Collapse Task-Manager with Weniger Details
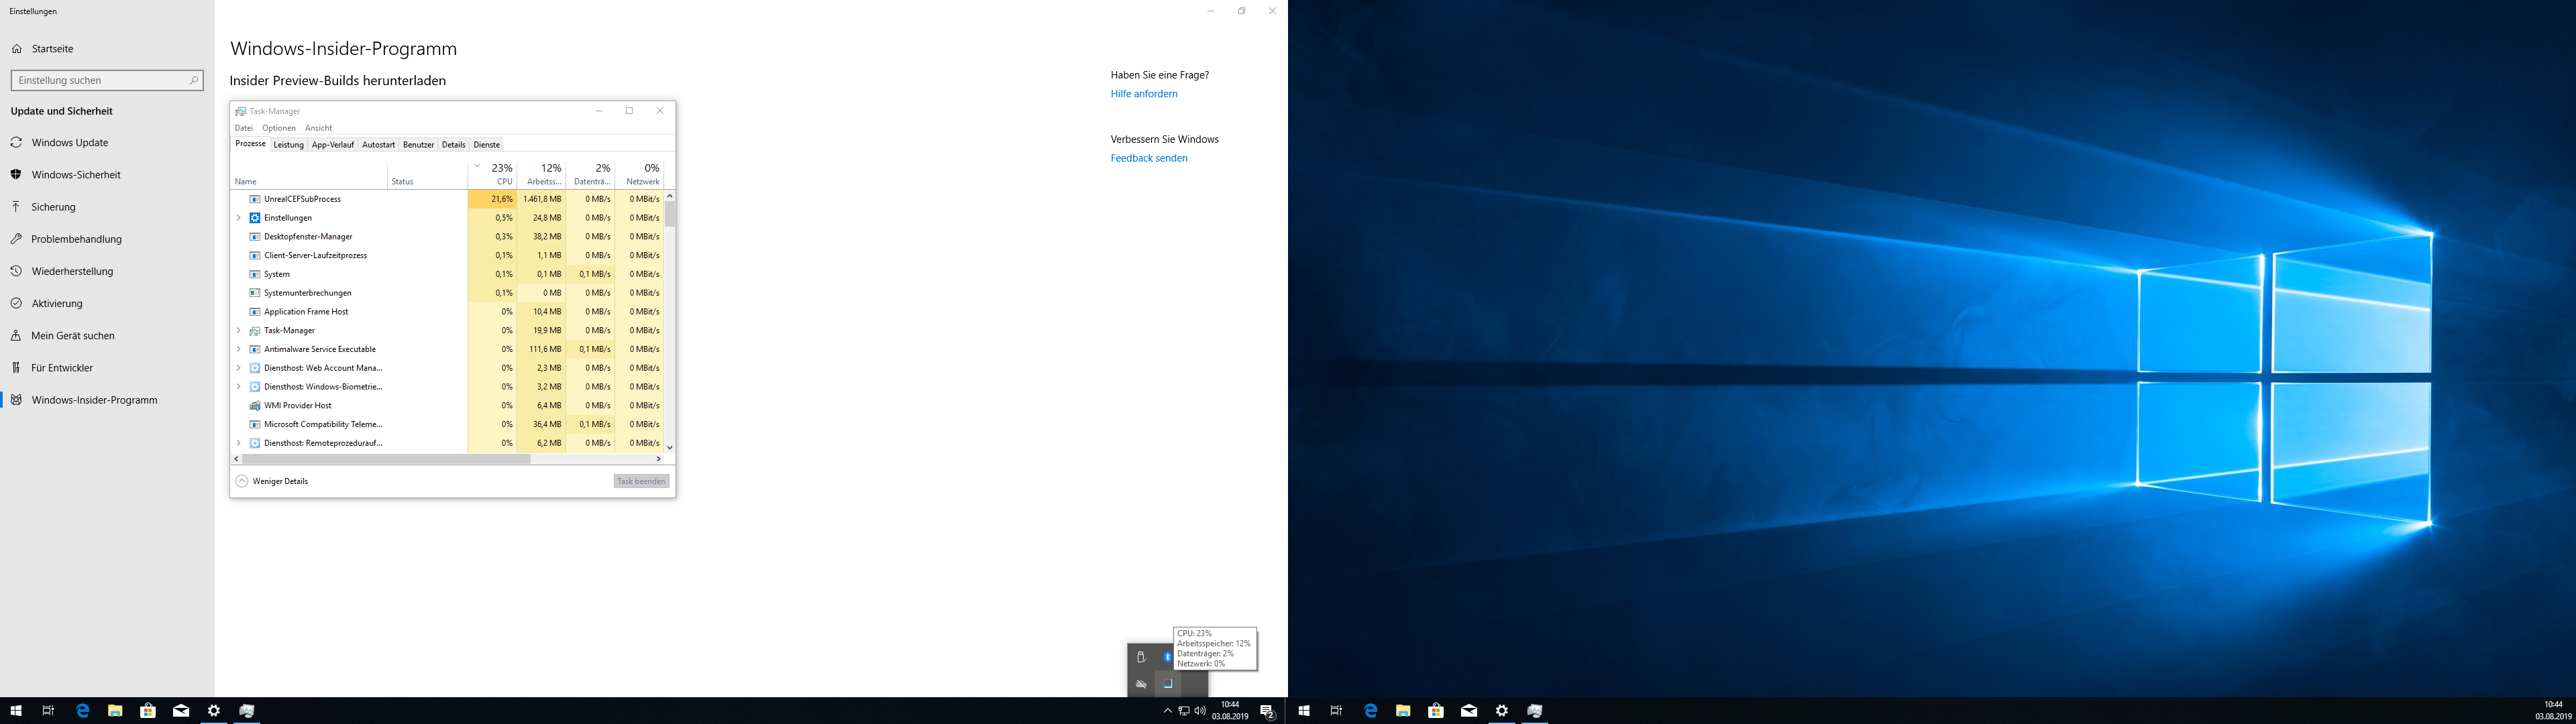2576x724 pixels. [x=272, y=481]
